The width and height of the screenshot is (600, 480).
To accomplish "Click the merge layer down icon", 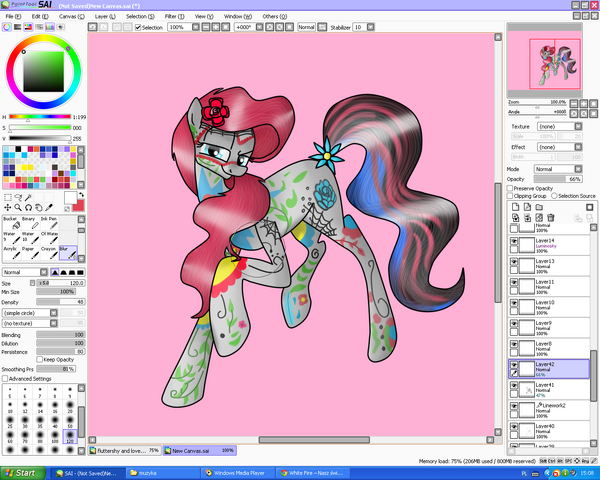I will 527,218.
